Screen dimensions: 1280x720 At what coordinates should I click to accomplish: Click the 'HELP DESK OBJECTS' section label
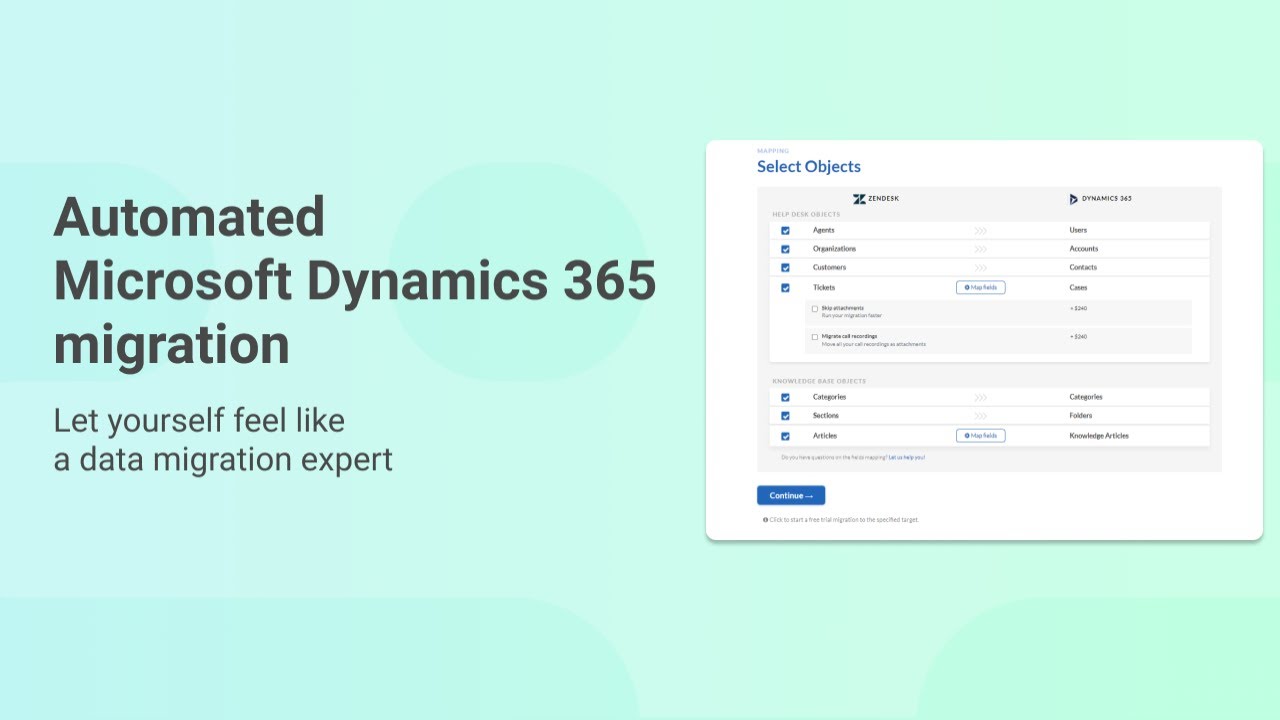[806, 214]
